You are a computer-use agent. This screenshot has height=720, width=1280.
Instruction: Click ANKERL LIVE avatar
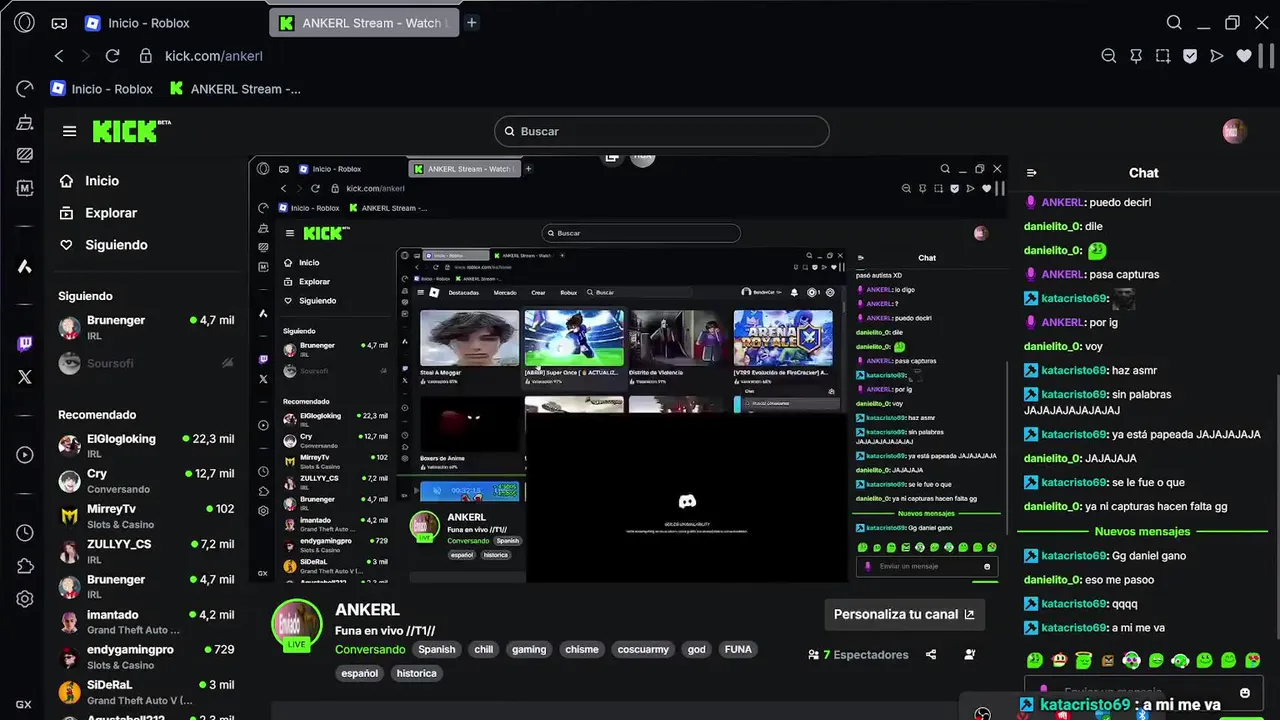pos(296,626)
